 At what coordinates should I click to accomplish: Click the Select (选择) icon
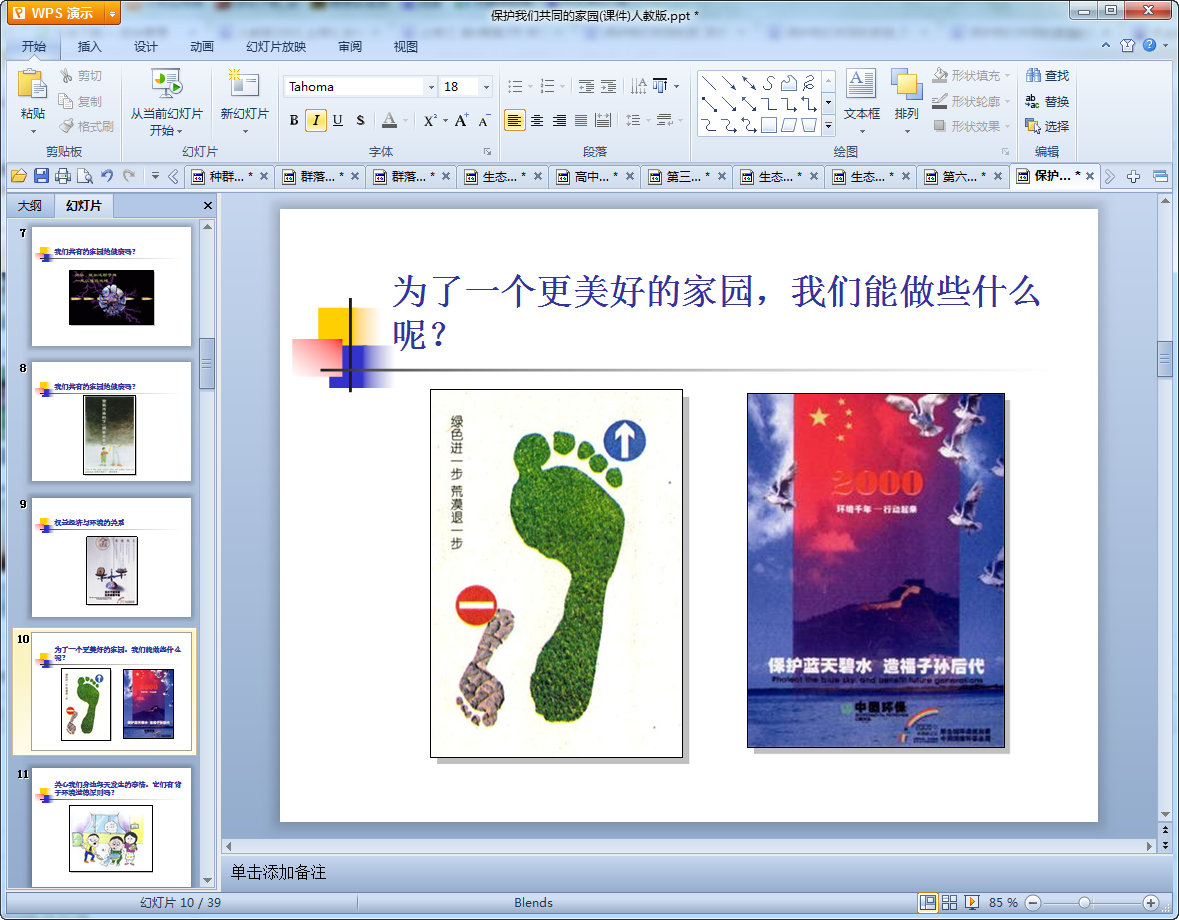1033,126
